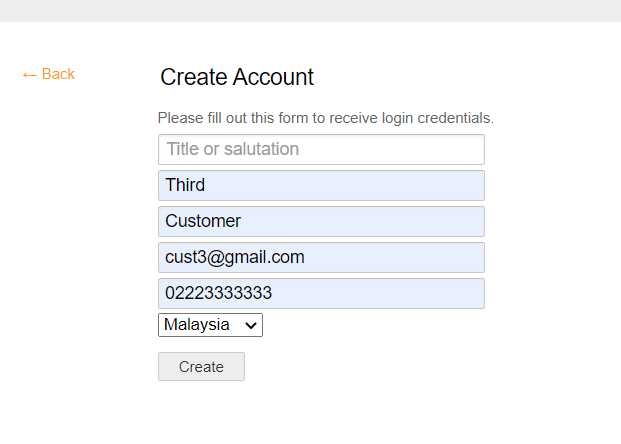Focus the phone number field 02223333333
Viewport: 621px width, 444px height.
321,294
